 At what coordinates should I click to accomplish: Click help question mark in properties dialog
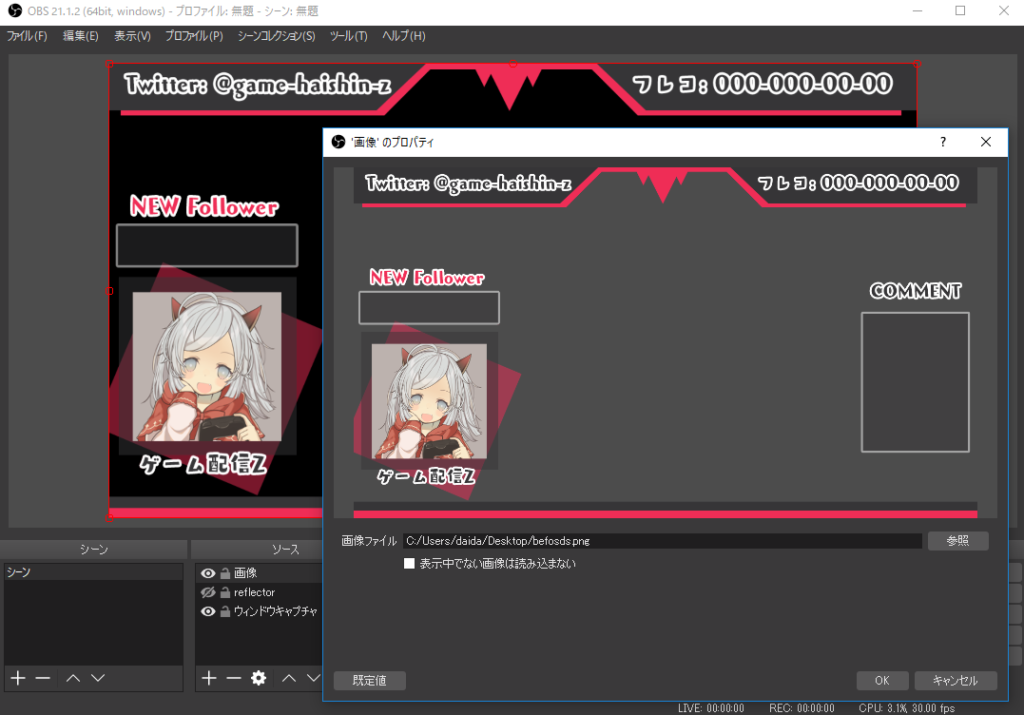coord(943,142)
